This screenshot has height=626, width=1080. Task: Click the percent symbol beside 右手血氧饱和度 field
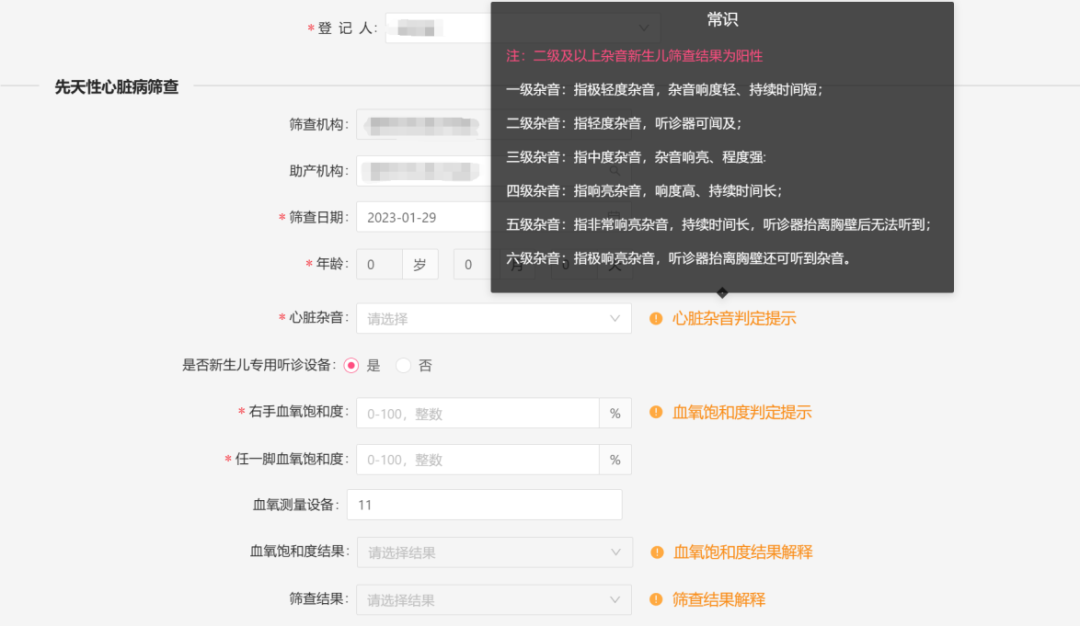pyautogui.click(x=615, y=412)
